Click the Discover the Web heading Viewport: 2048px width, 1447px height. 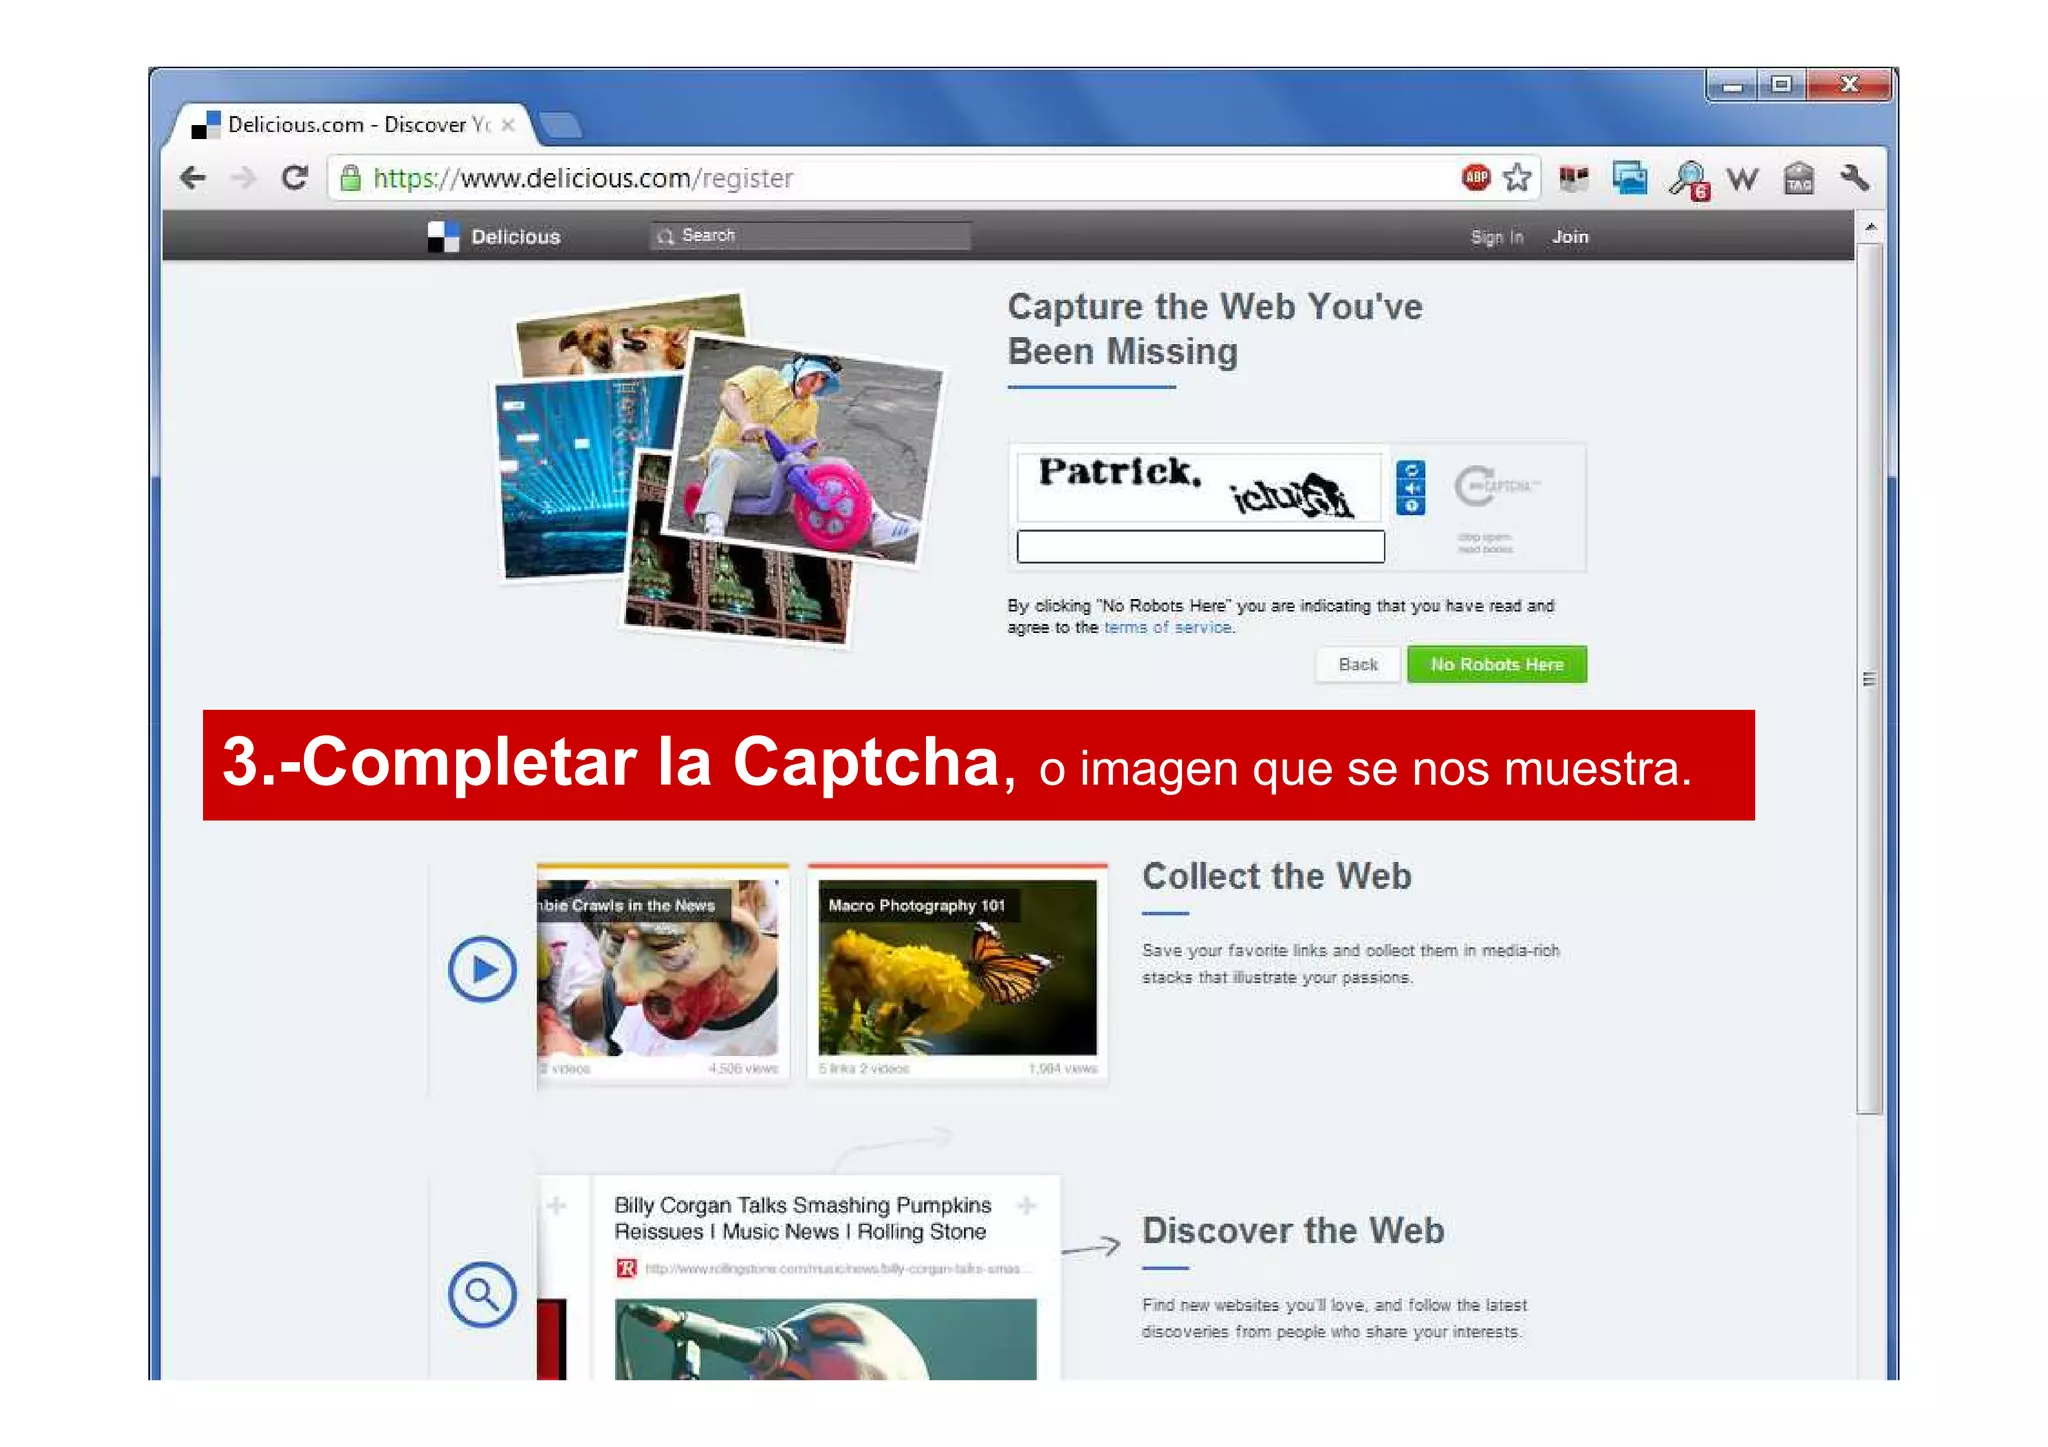pyautogui.click(x=1293, y=1231)
